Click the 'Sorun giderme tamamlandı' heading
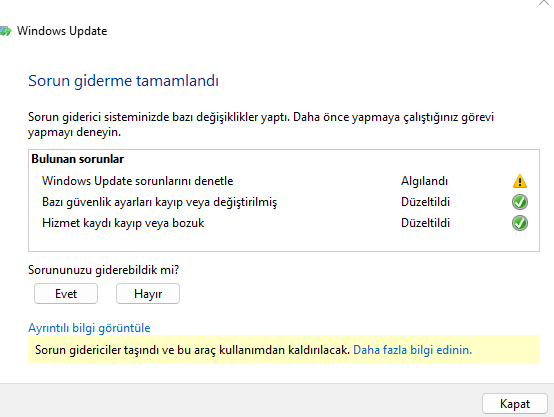554x417 pixels. coord(123,81)
